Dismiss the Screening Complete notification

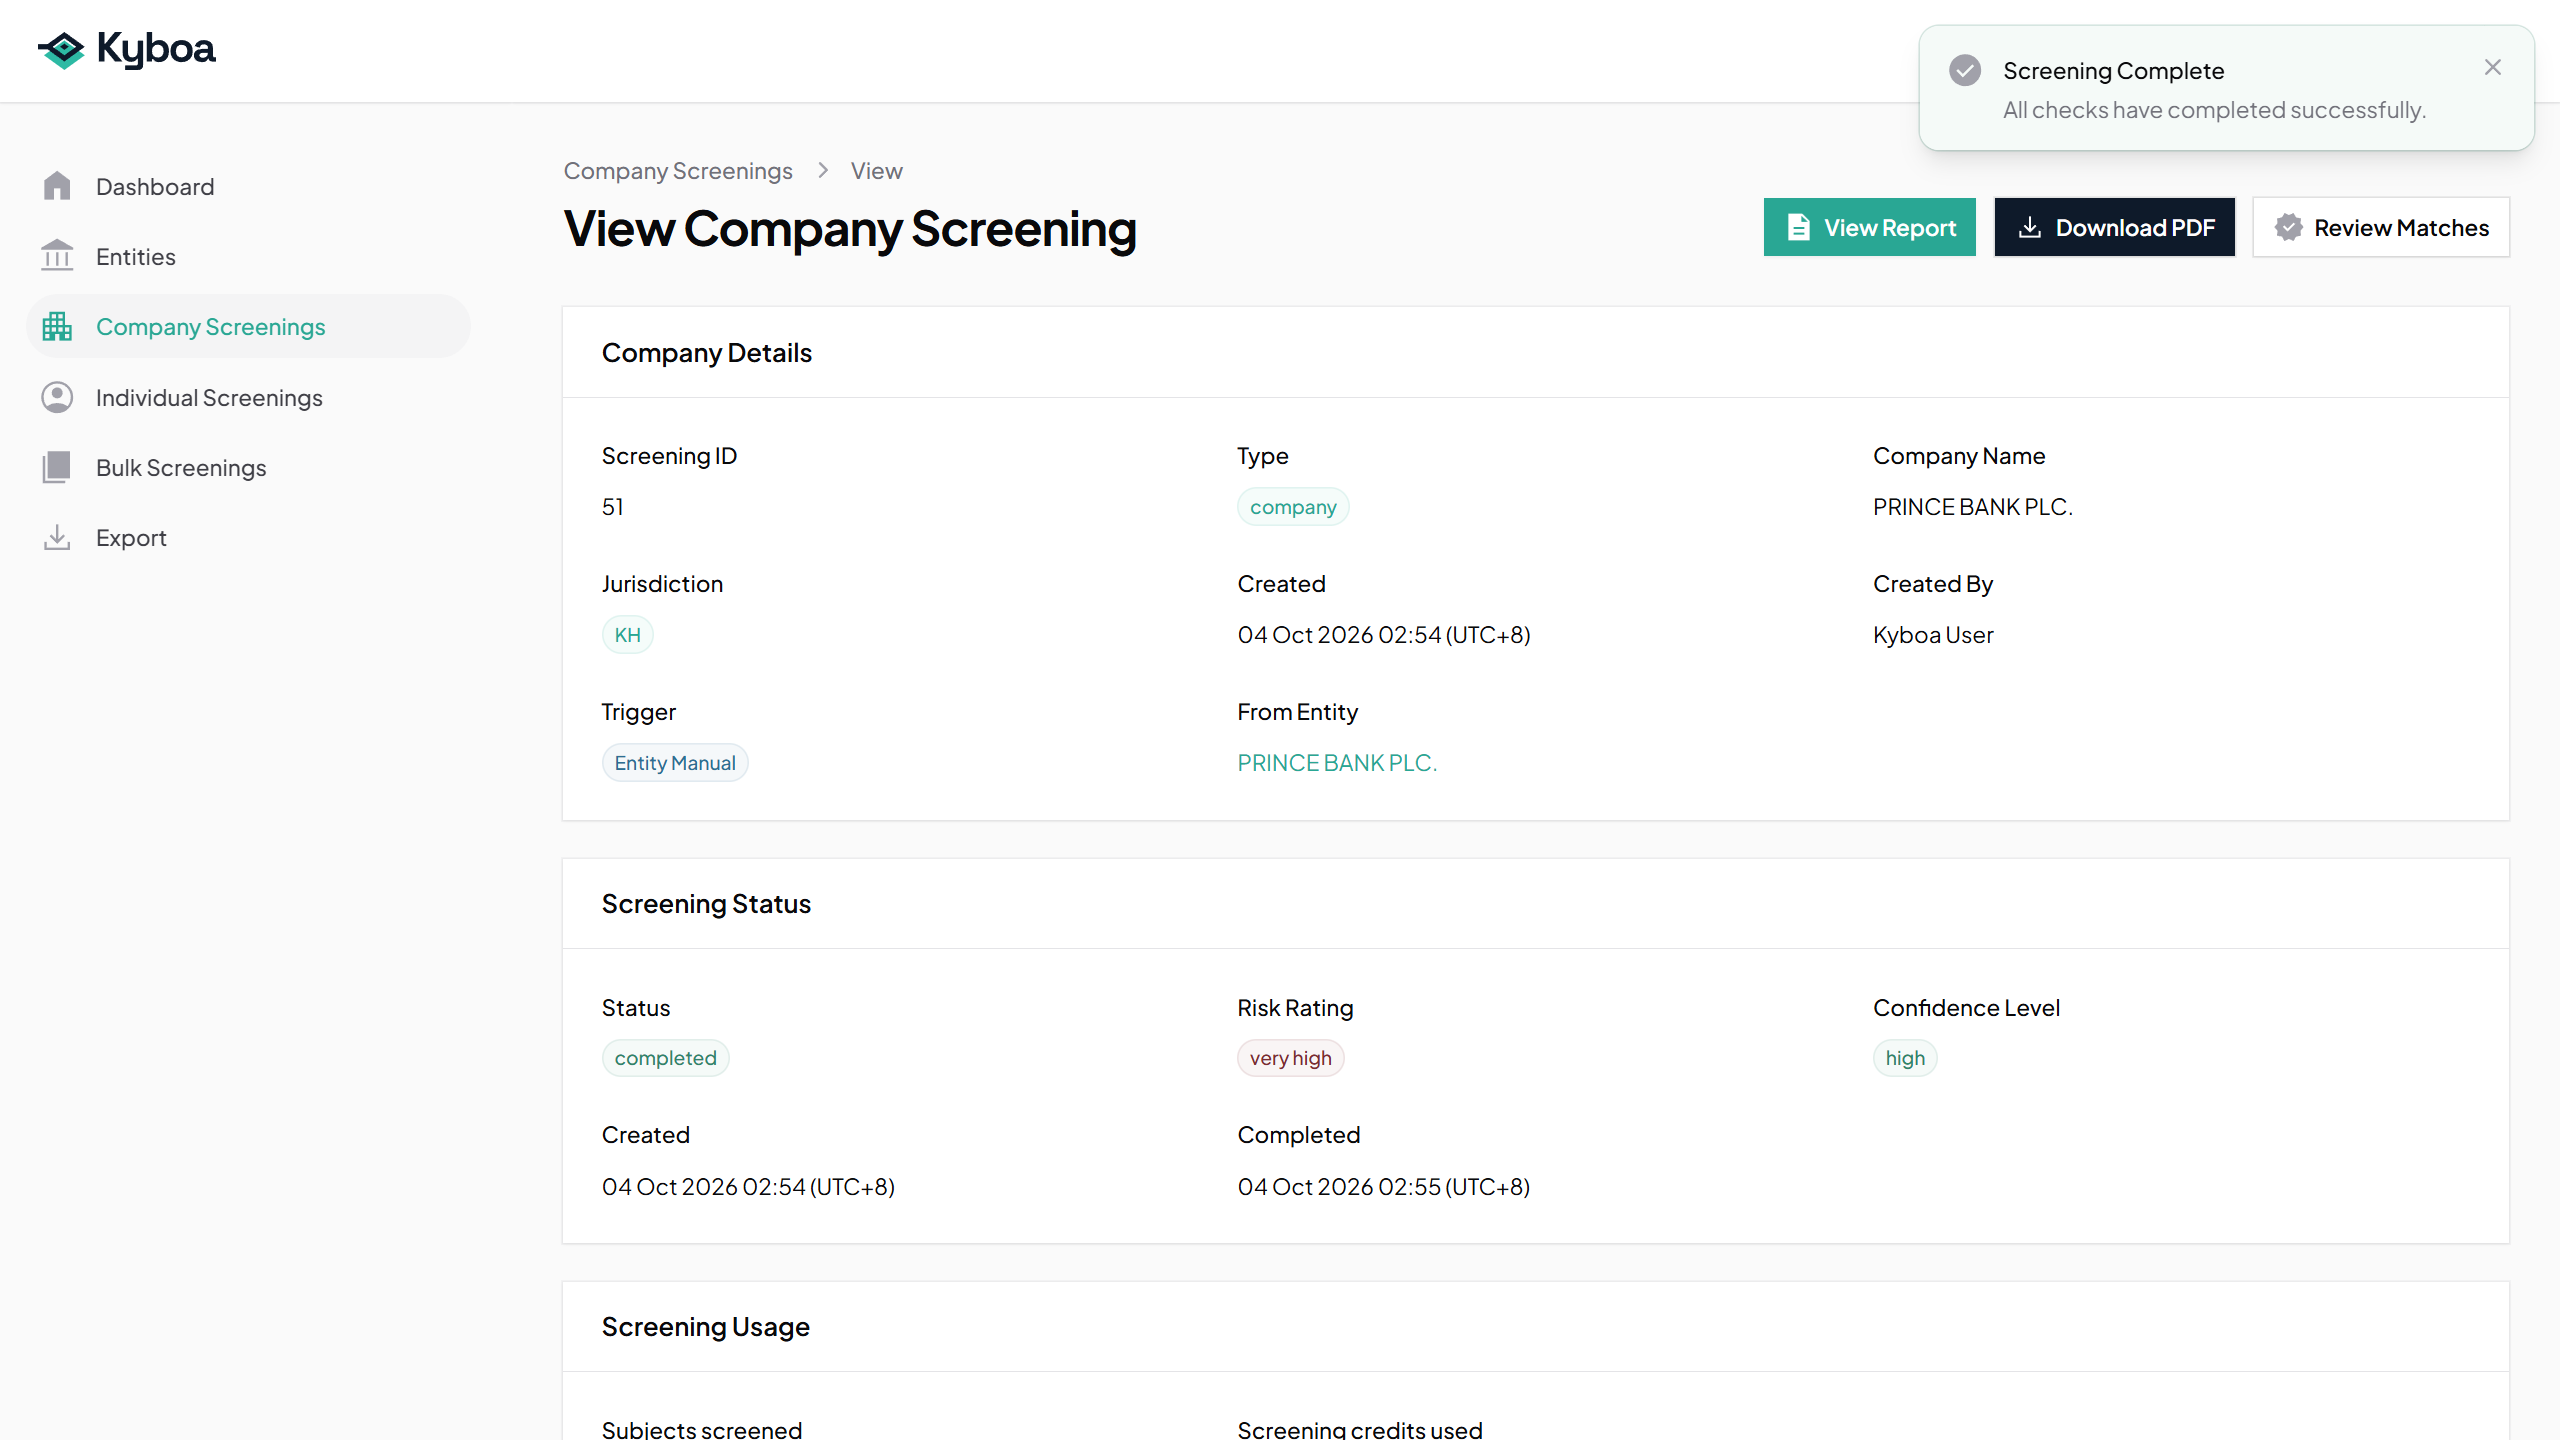coord(2492,67)
